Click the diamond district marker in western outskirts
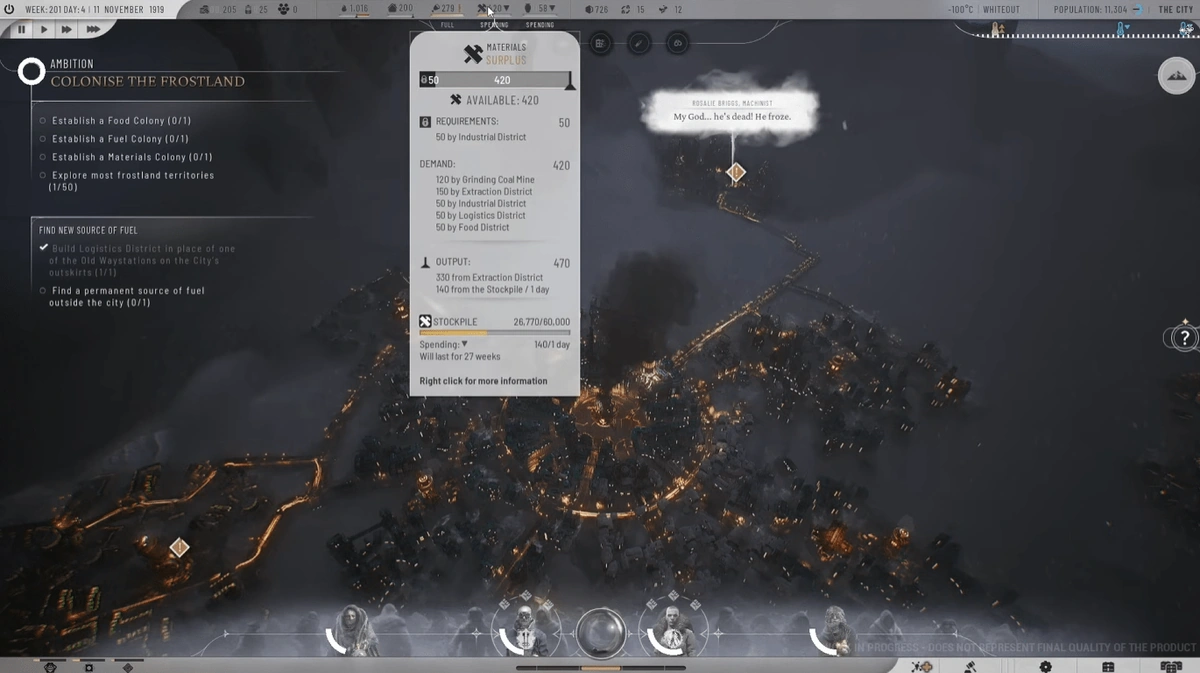Viewport: 1200px width, 673px height. 179,547
